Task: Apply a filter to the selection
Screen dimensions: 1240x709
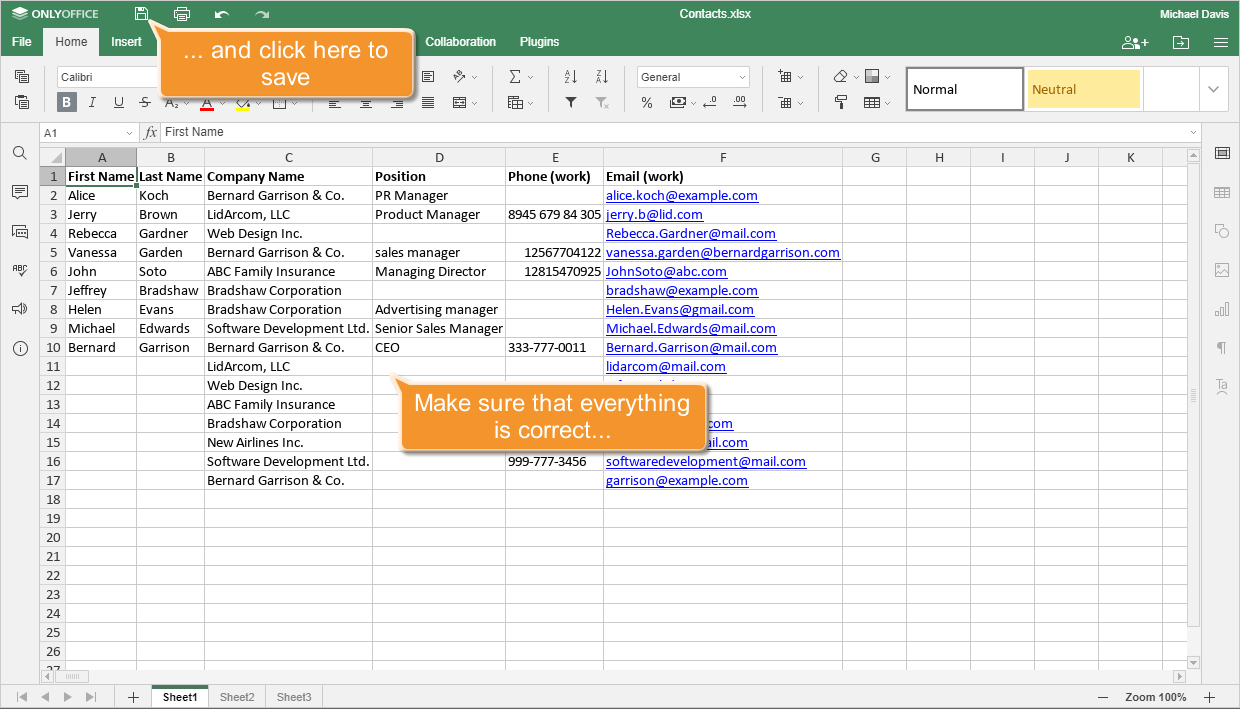Action: [x=570, y=102]
